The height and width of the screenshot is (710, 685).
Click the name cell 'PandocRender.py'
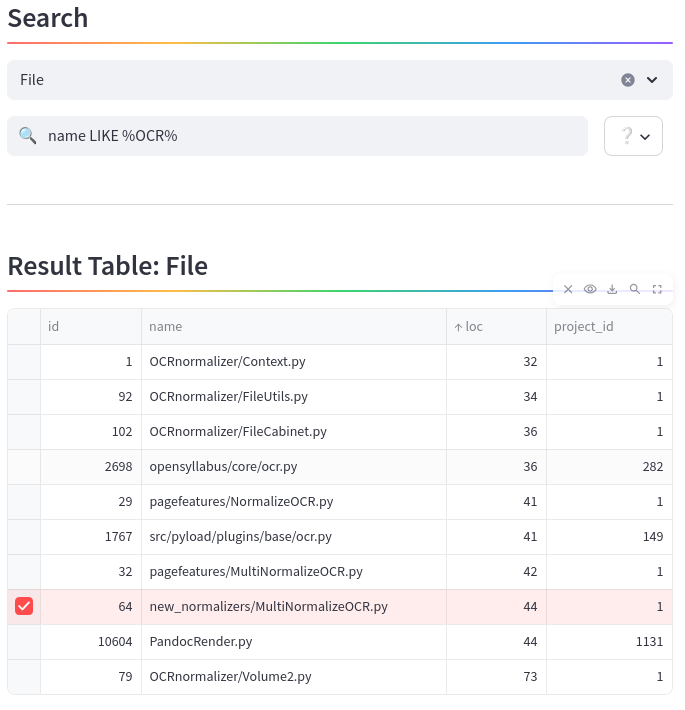click(x=293, y=642)
